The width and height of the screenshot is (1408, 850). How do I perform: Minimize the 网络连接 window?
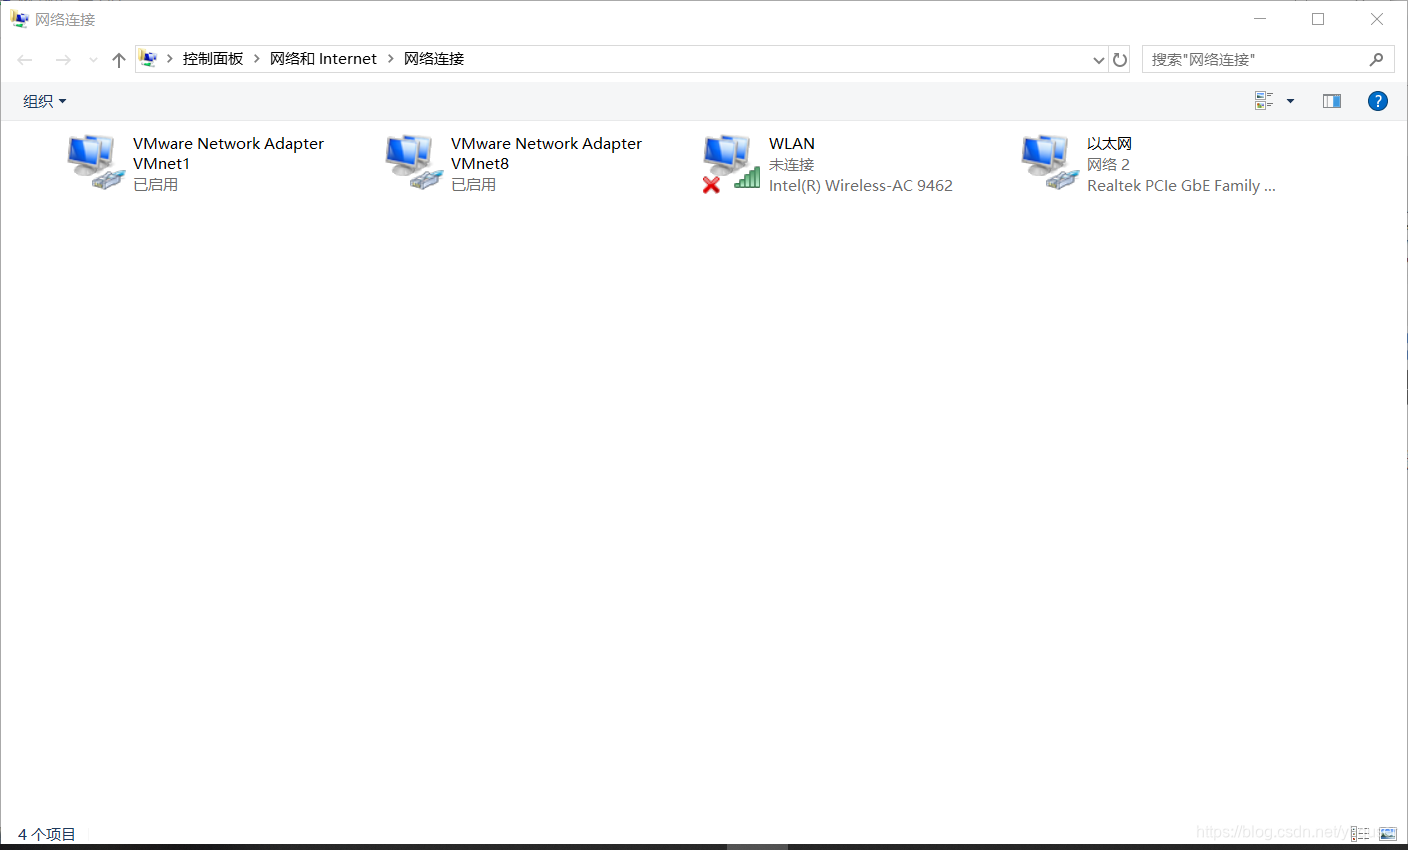(x=1260, y=19)
